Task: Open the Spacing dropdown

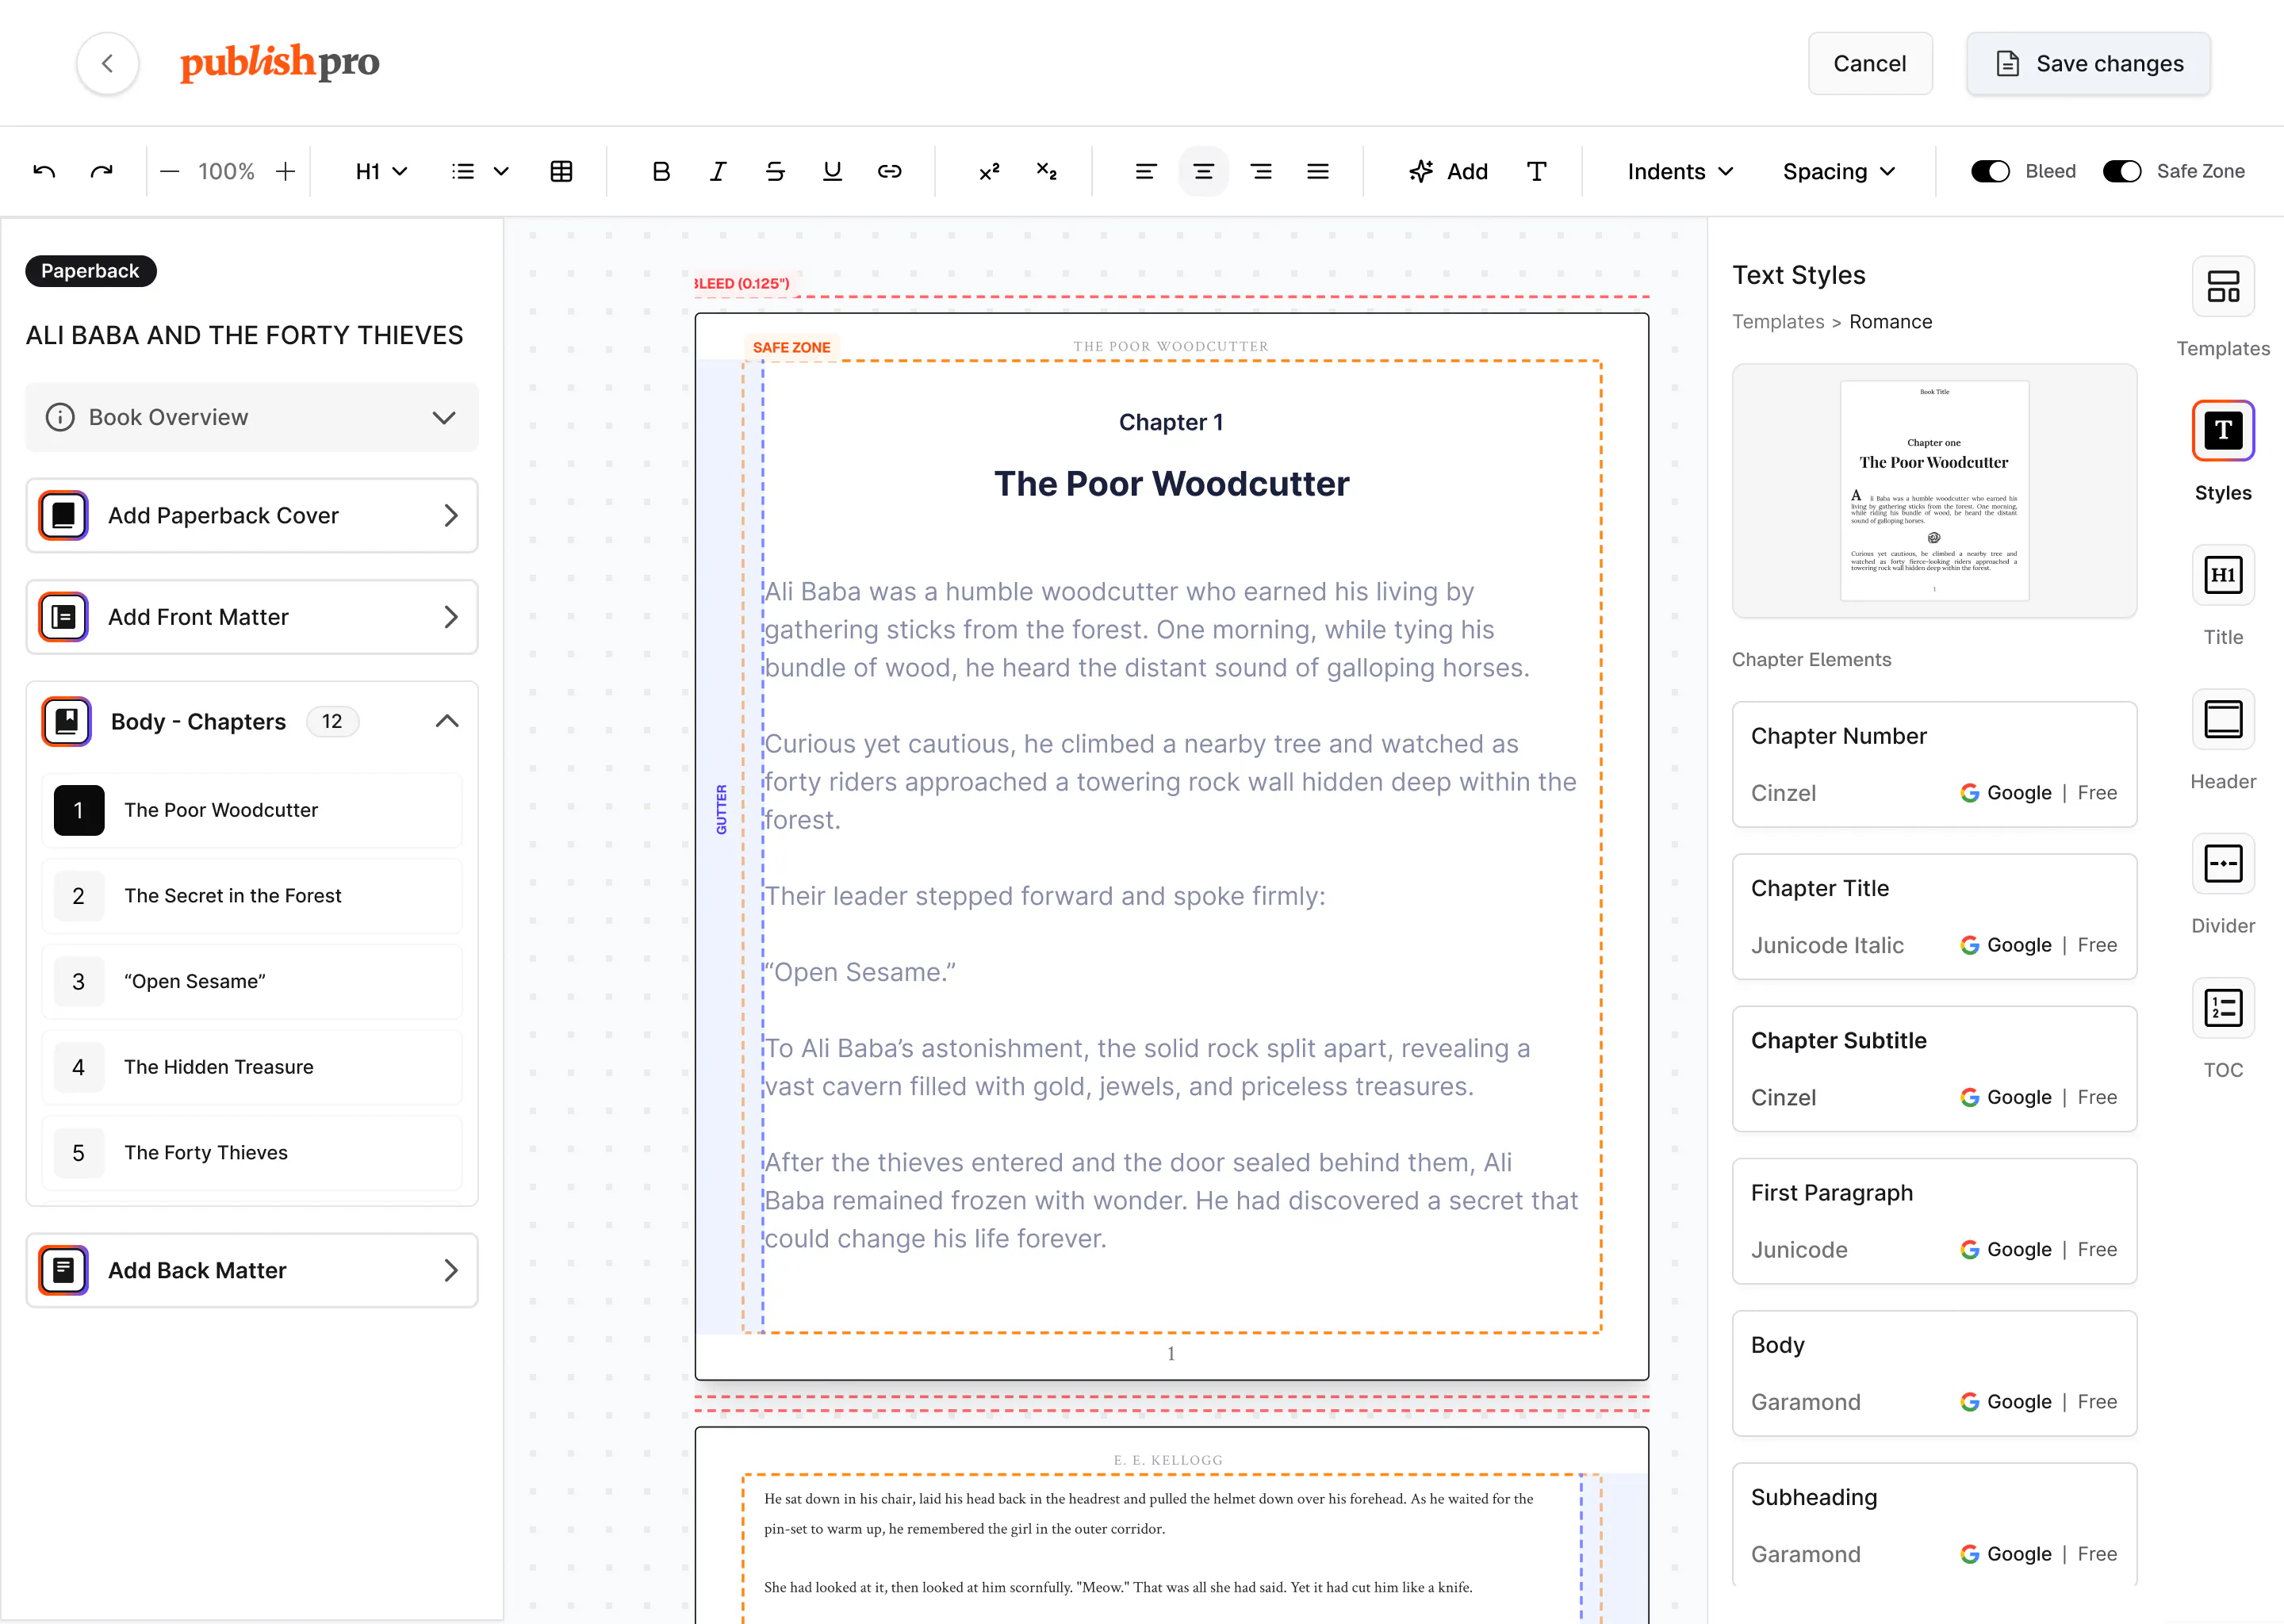Action: 1838,171
